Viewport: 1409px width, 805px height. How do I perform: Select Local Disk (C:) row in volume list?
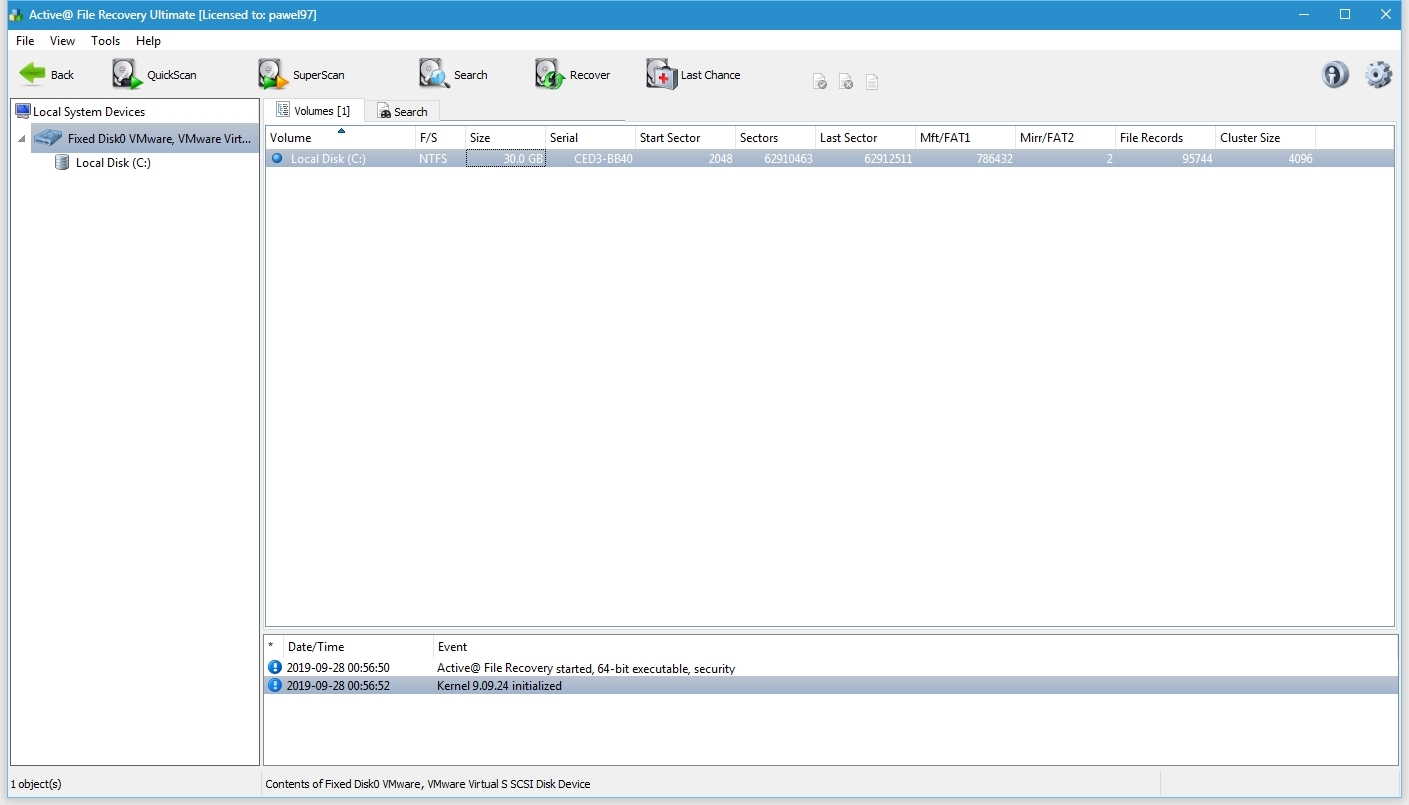(829, 158)
